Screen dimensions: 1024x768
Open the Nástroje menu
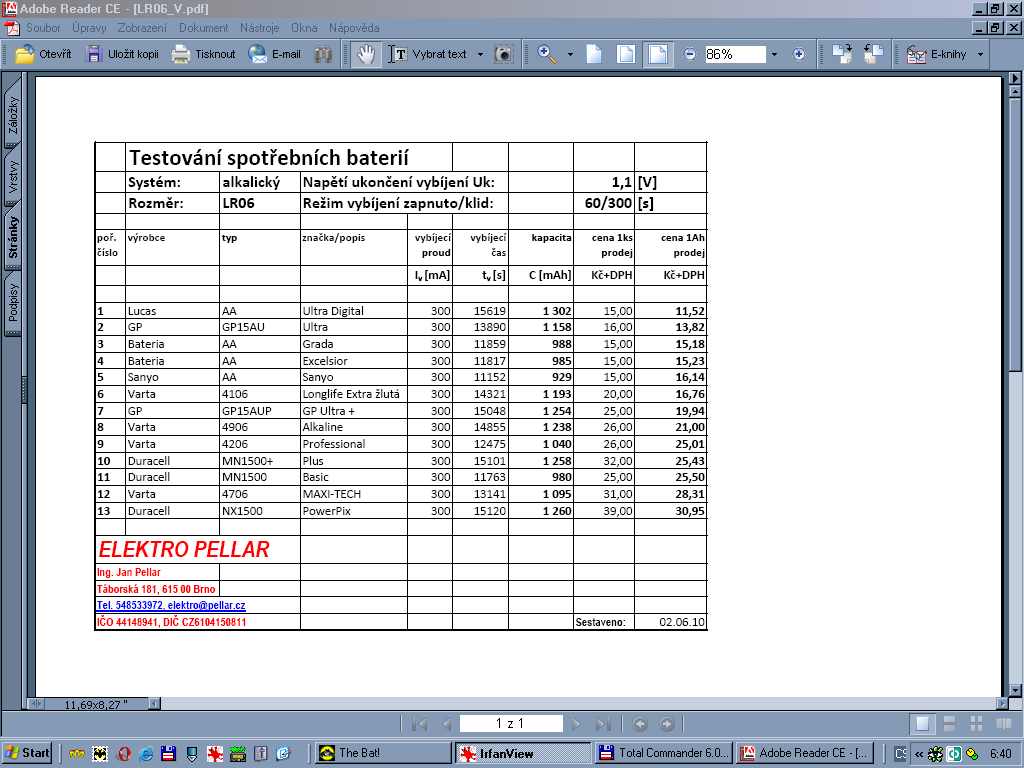click(x=259, y=28)
